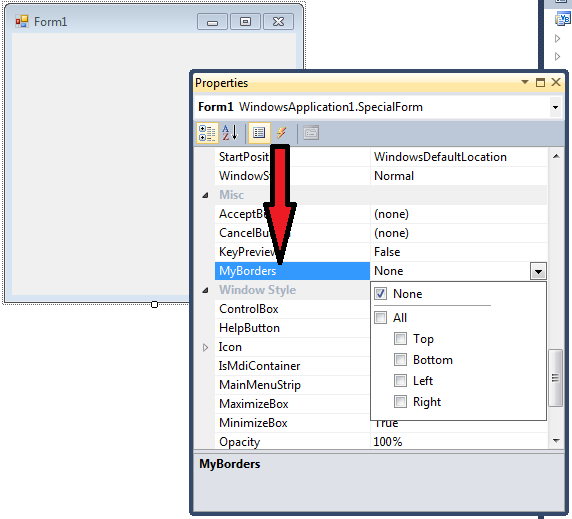Click the Normal window state value
The width and height of the screenshot is (572, 519).
(x=394, y=176)
